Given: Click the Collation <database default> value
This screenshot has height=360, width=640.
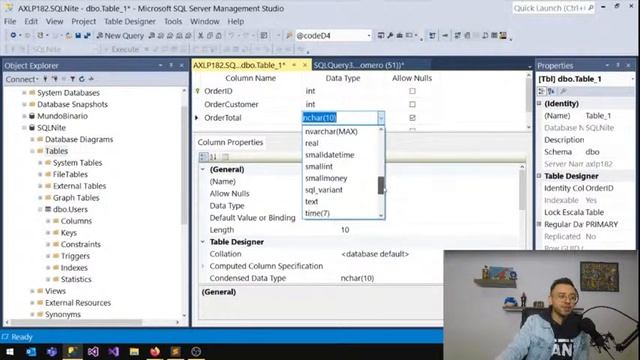Looking at the screenshot, I should coord(375,254).
